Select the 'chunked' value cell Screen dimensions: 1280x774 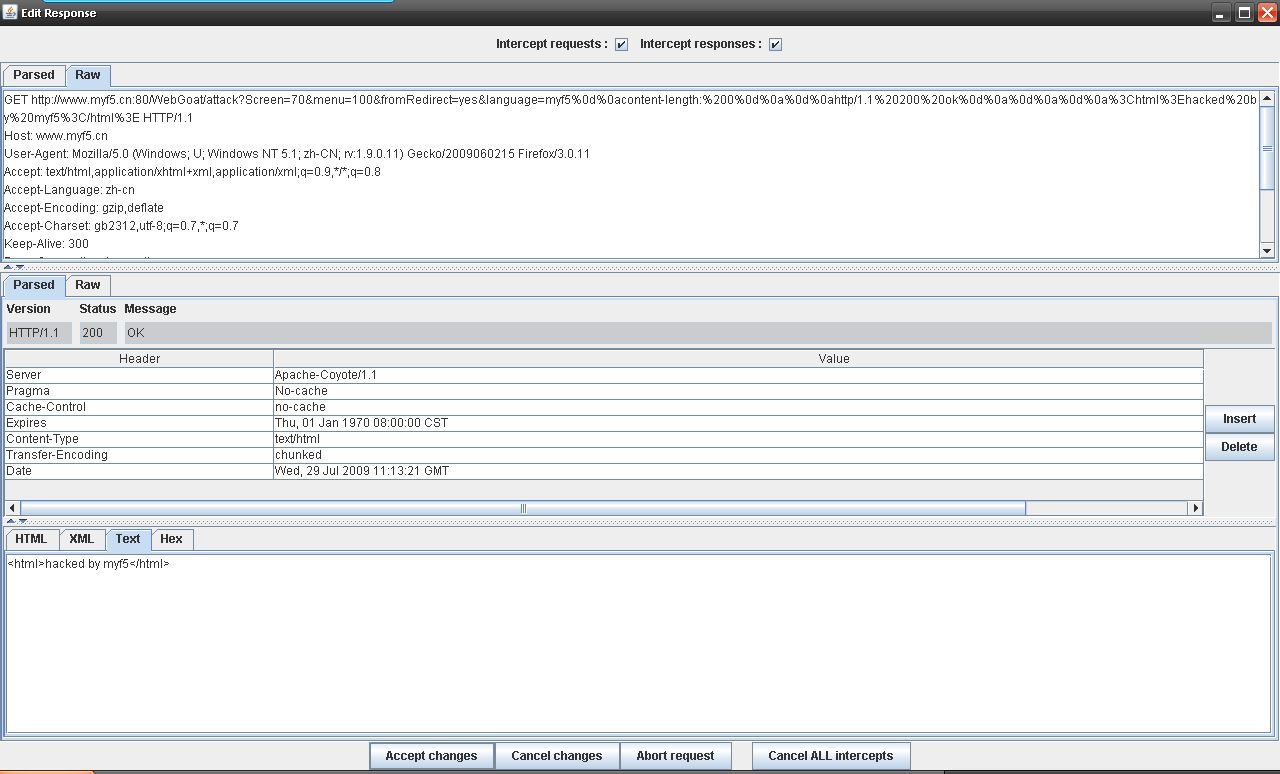738,455
